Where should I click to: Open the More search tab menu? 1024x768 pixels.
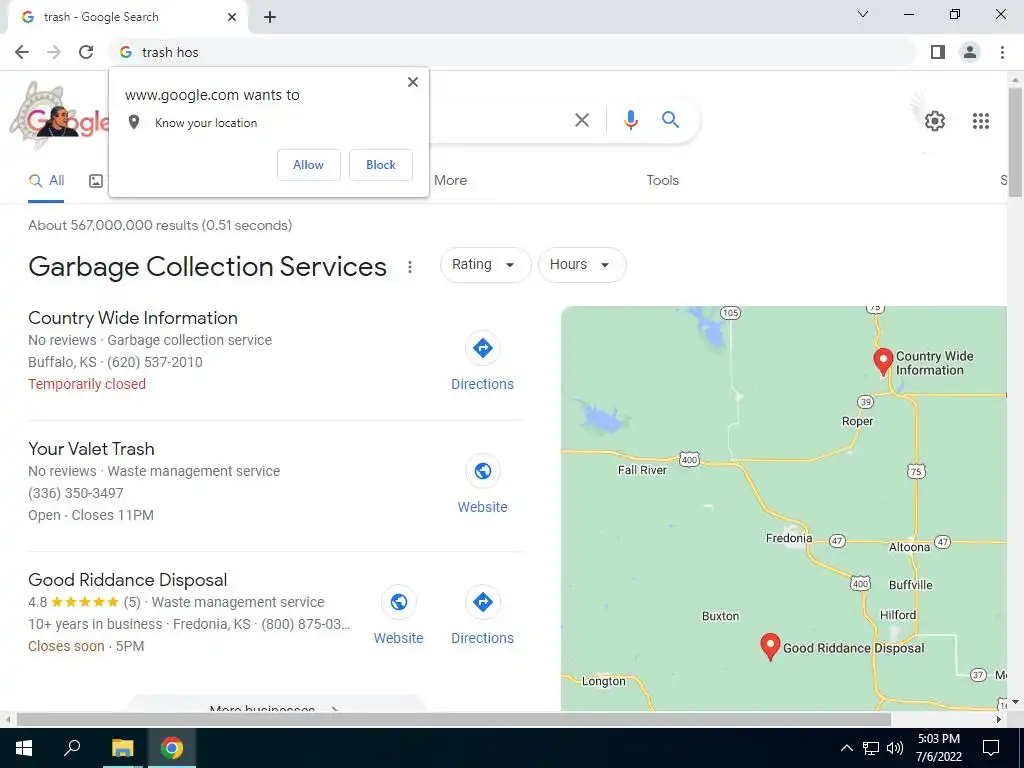click(451, 180)
